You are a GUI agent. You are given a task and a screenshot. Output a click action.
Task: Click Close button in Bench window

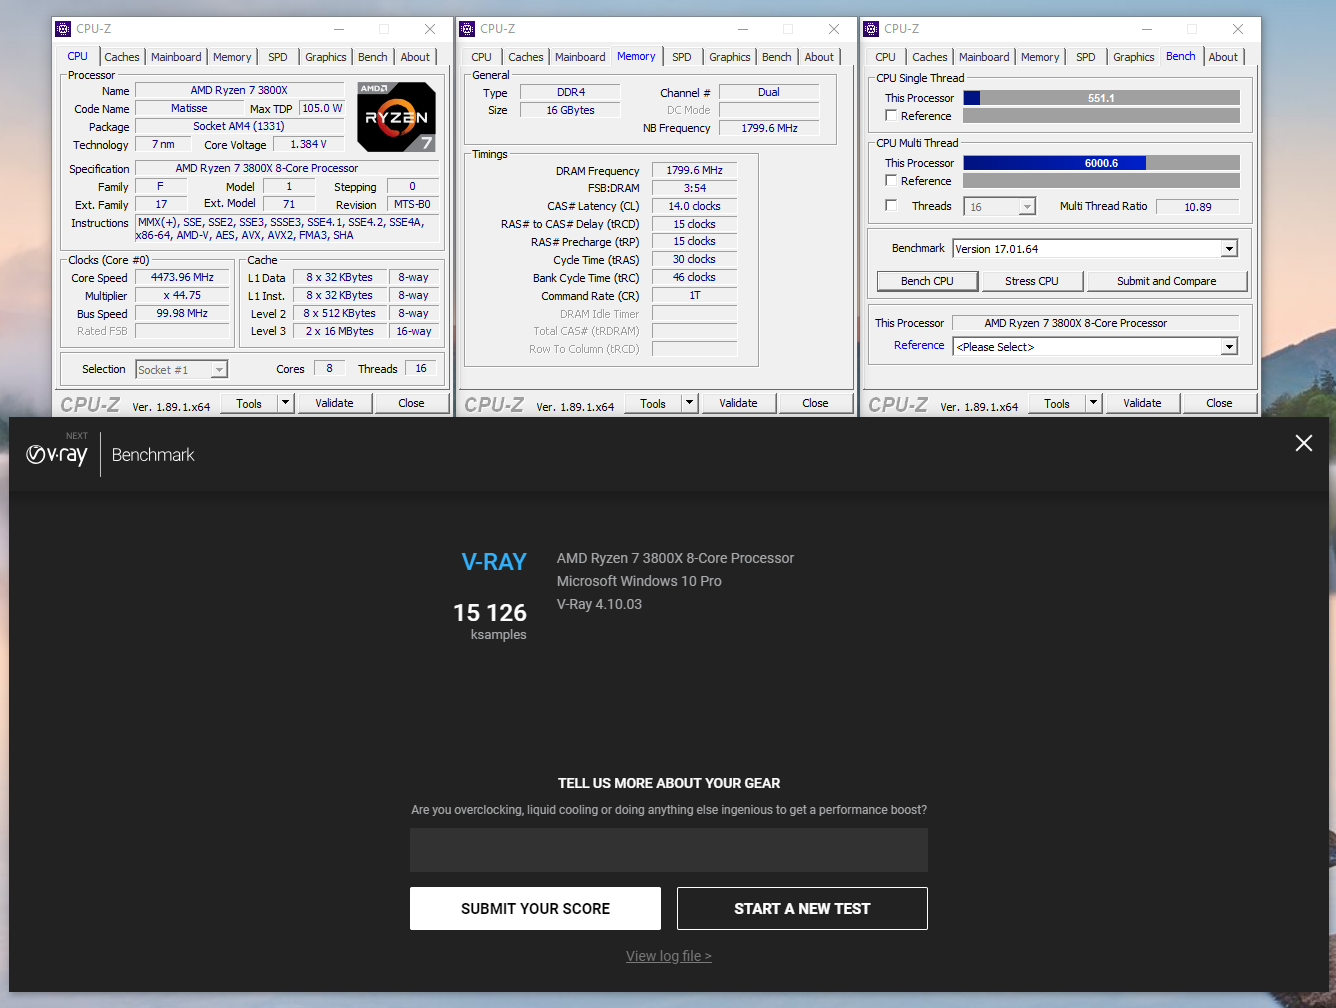click(1219, 403)
